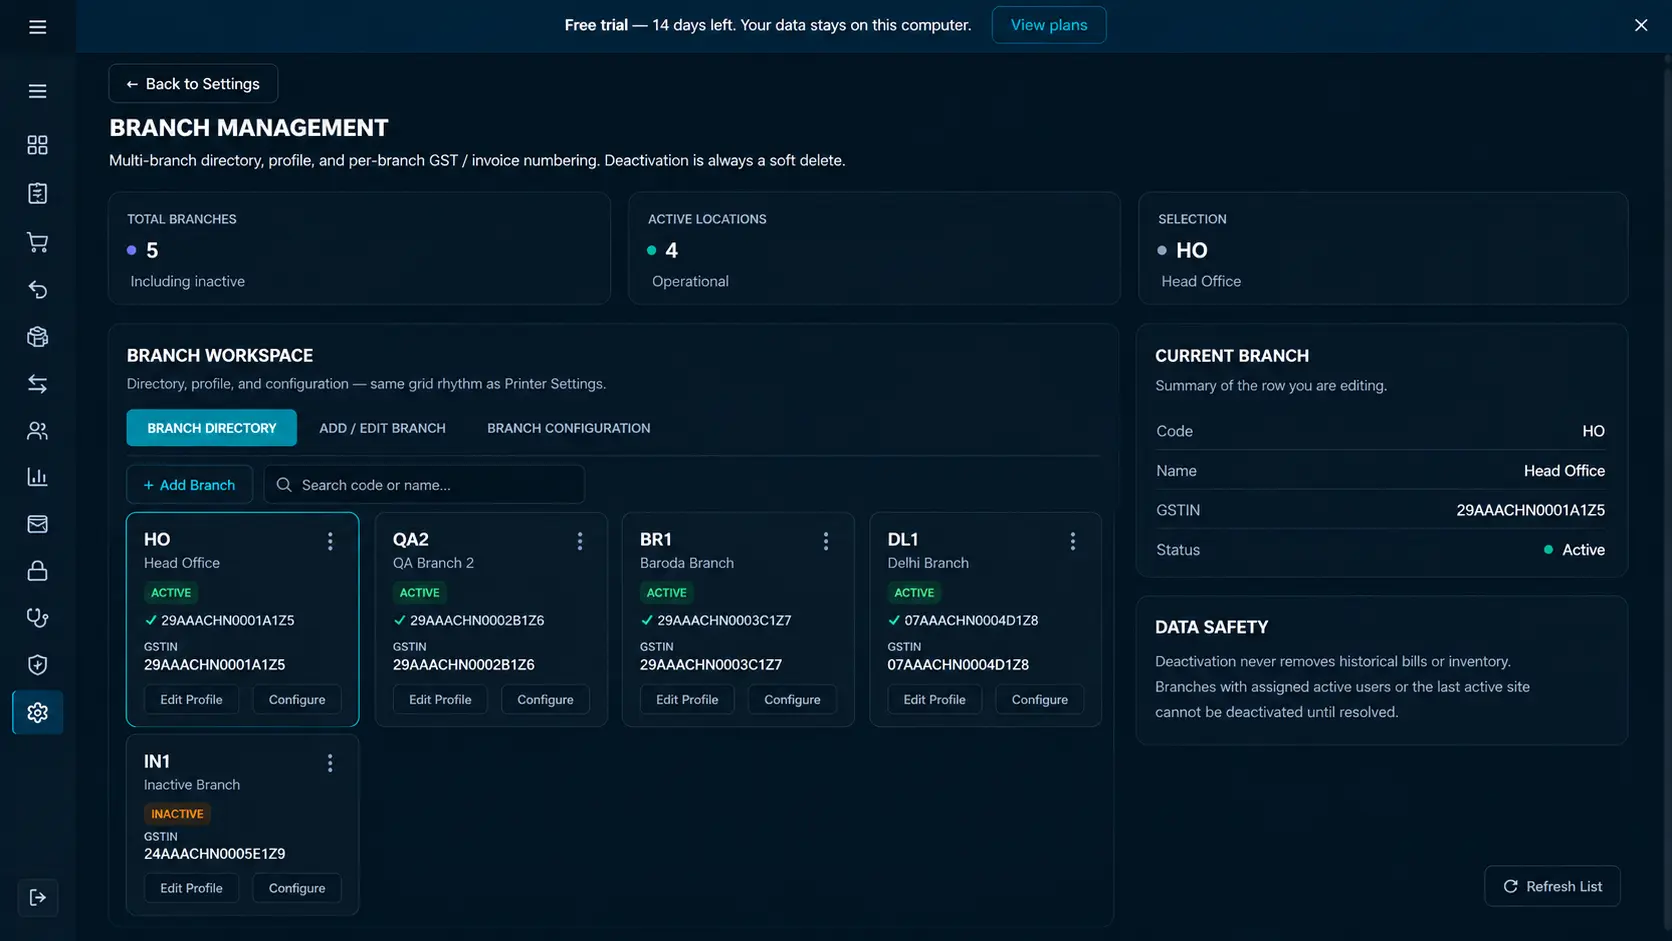The height and width of the screenshot is (941, 1672).
Task: Select the DL1 Delhi Branch card title
Action: tap(903, 539)
